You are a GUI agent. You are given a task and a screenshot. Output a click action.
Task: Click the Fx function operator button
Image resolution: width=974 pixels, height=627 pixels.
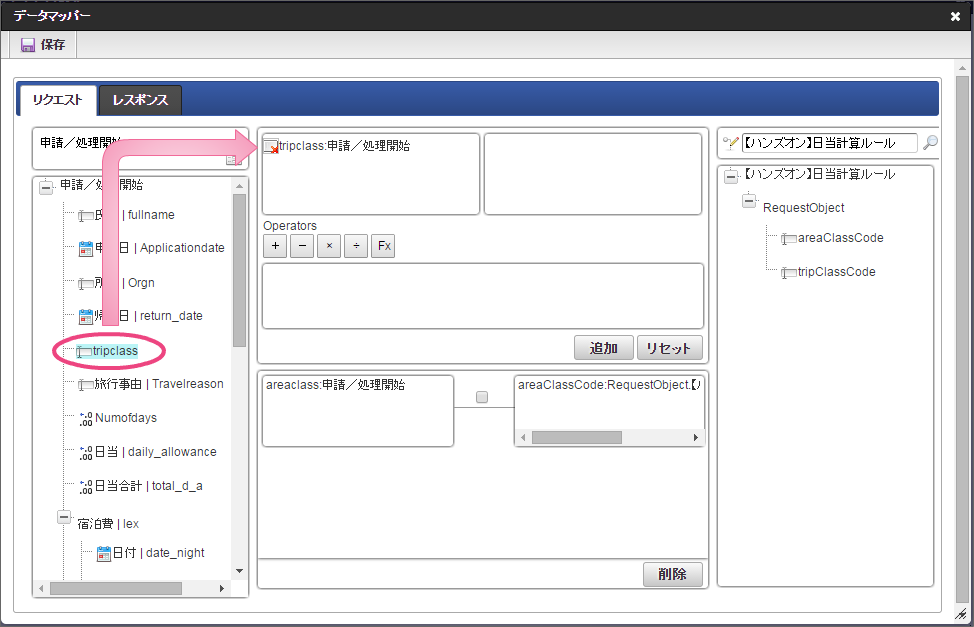coord(383,246)
